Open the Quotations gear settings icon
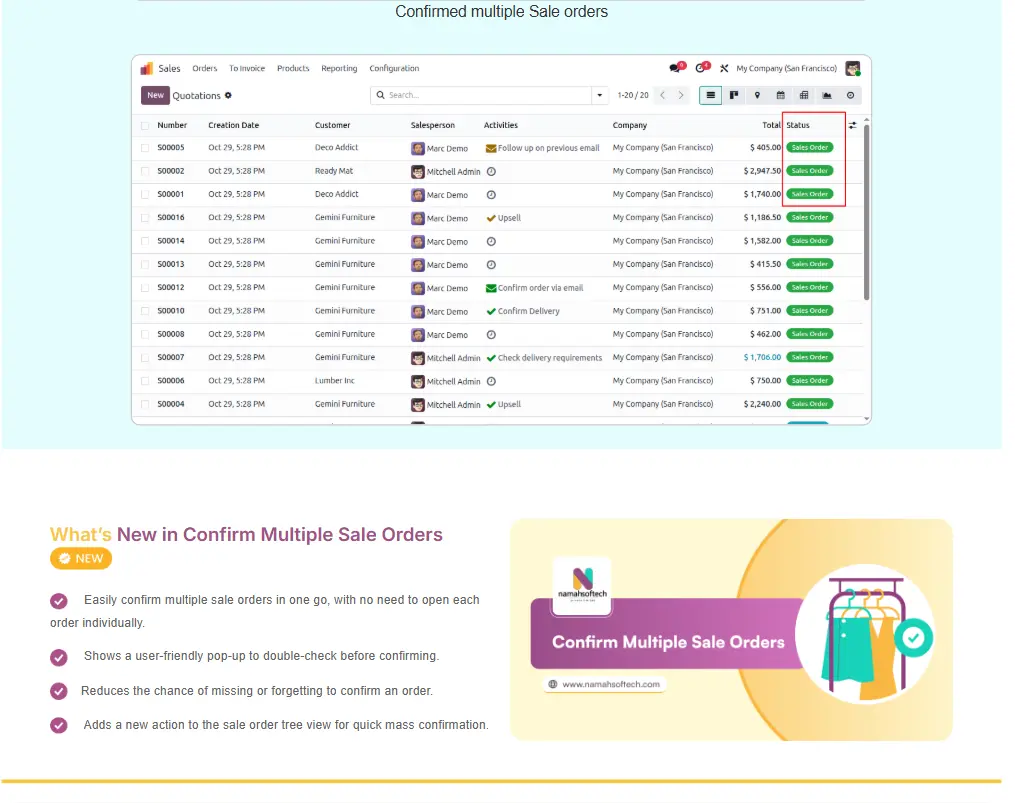Screen dimensions: 1015x803 point(228,96)
